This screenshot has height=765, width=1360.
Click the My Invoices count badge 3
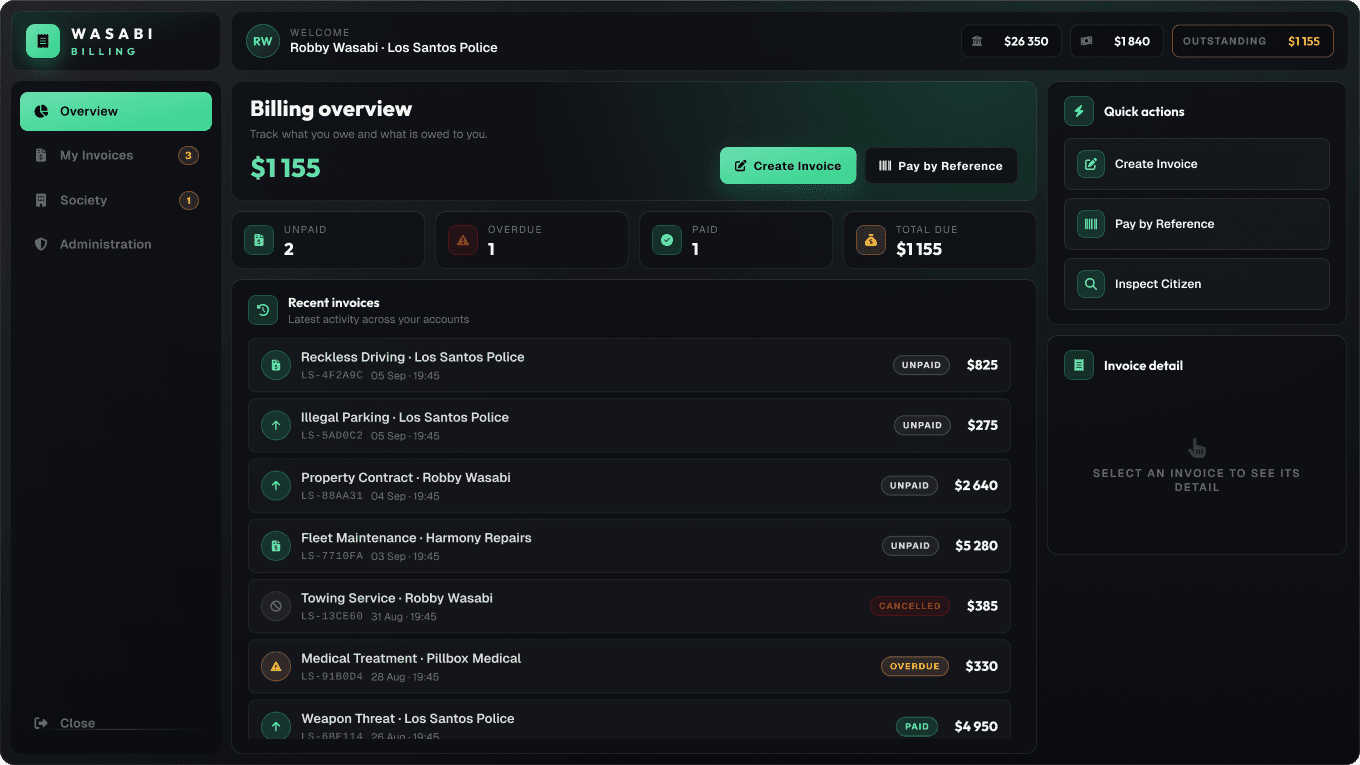click(188, 155)
